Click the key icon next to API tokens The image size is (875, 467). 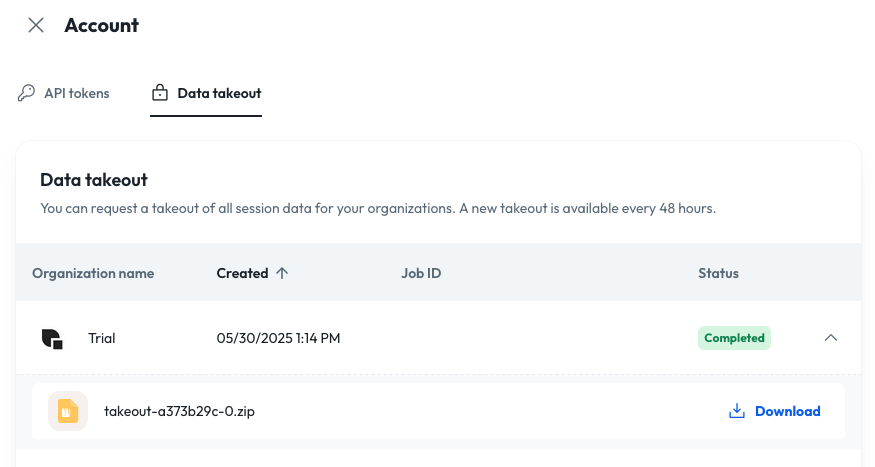click(x=26, y=93)
